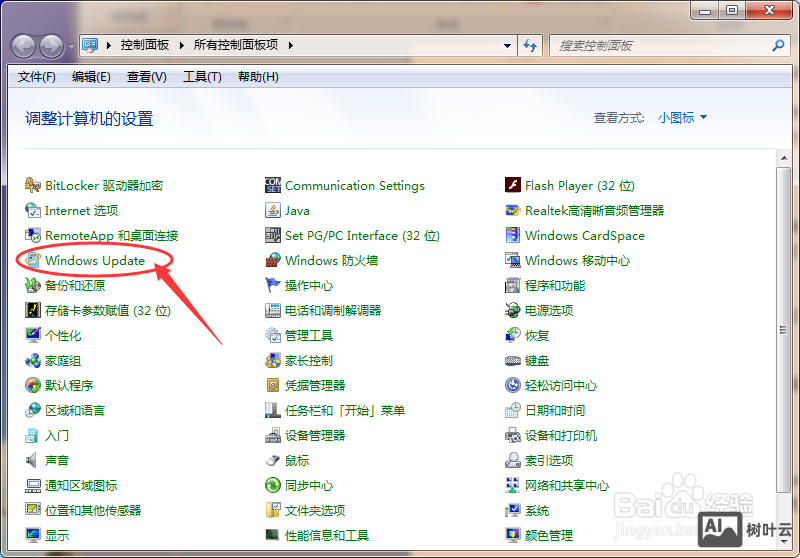Click the scrollbar up arrow
This screenshot has width=800, height=558.
pyautogui.click(x=784, y=158)
